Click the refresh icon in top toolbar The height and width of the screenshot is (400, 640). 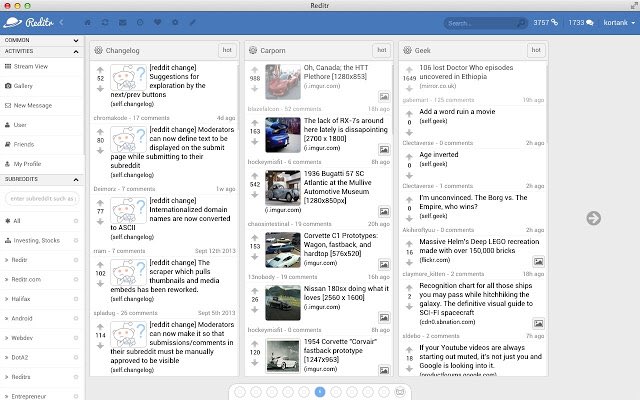pyautogui.click(x=105, y=22)
